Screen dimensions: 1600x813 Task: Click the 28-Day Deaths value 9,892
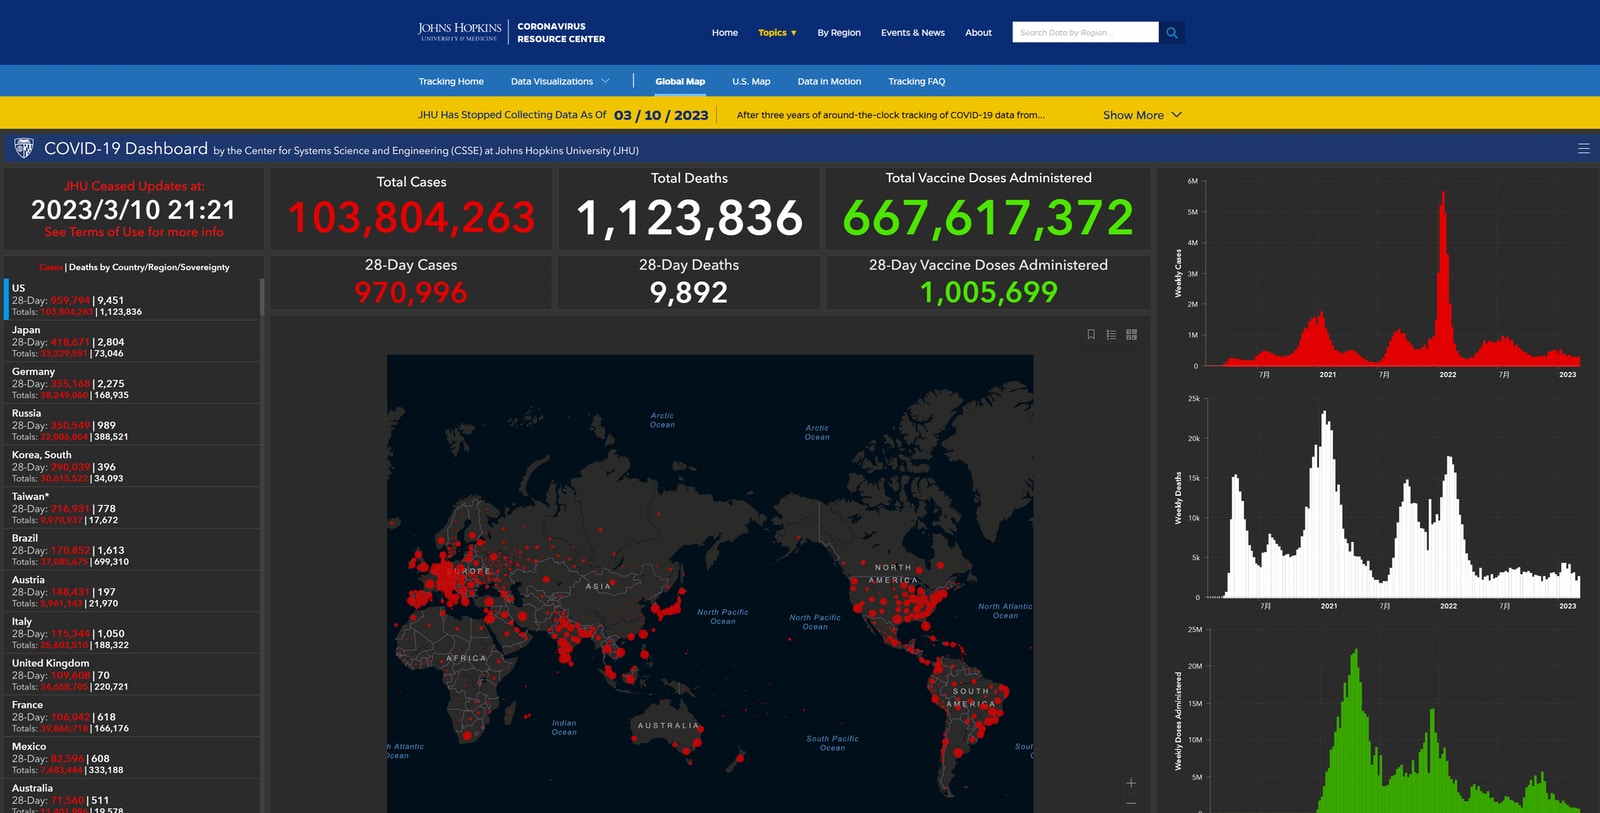click(x=689, y=293)
